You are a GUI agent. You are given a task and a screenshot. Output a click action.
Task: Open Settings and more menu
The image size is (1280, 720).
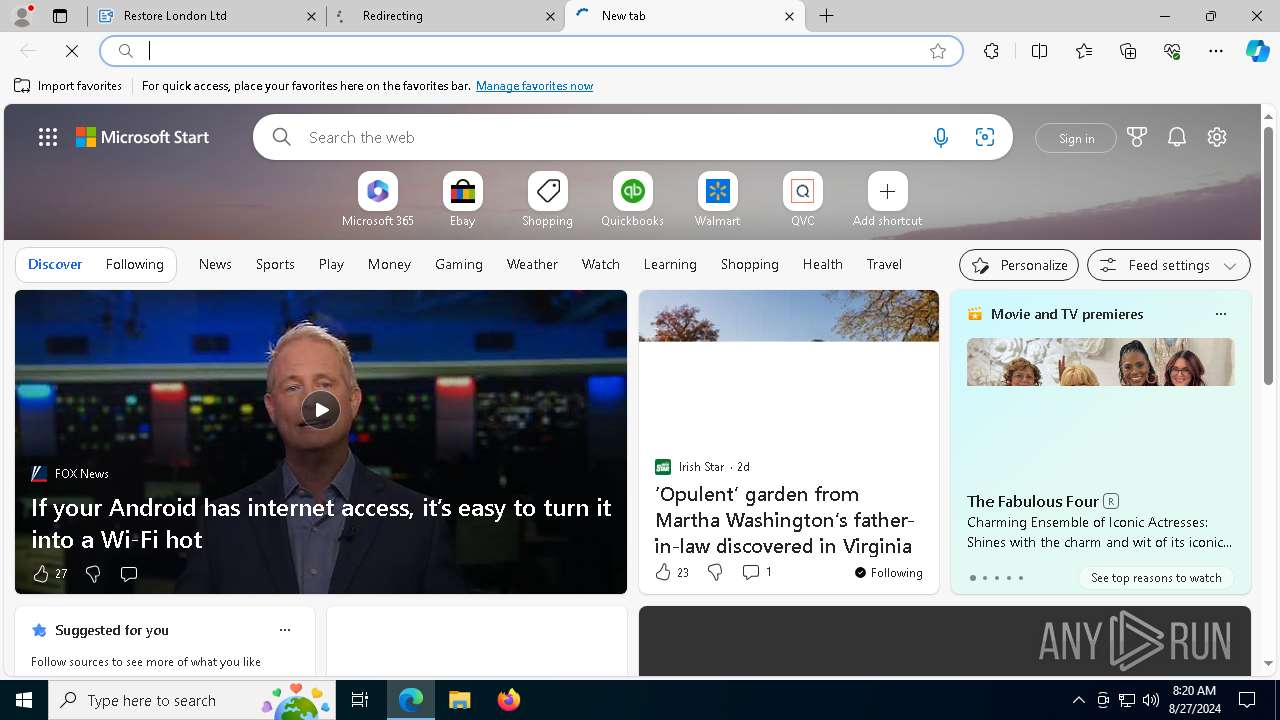[x=1216, y=51]
